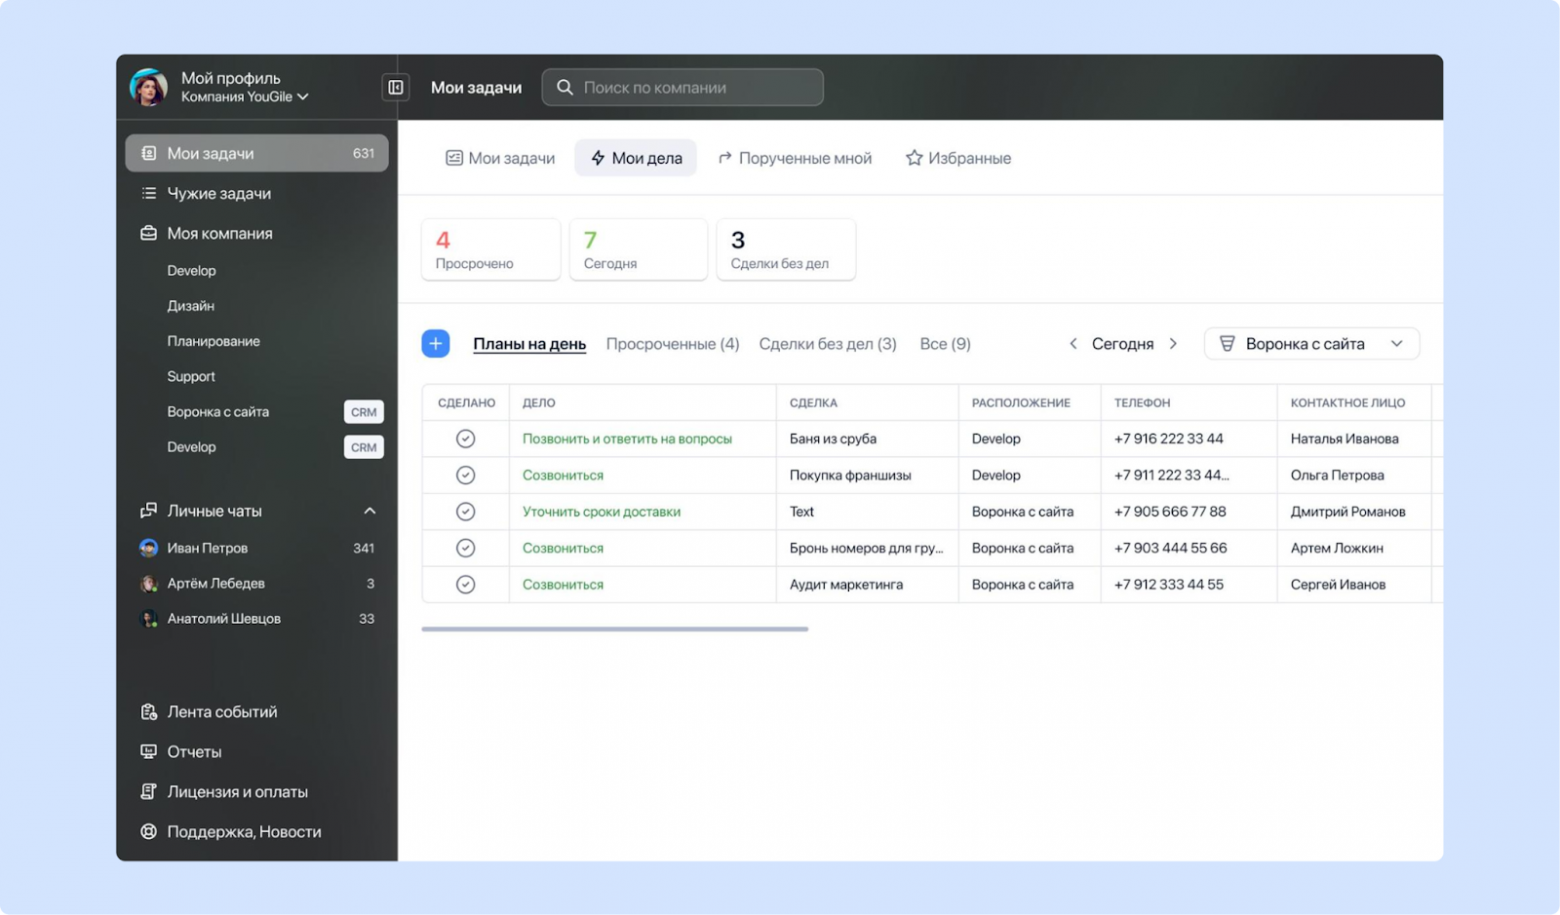Open Поддержка, Новости from its icon
The height and width of the screenshot is (915, 1560).
(148, 831)
